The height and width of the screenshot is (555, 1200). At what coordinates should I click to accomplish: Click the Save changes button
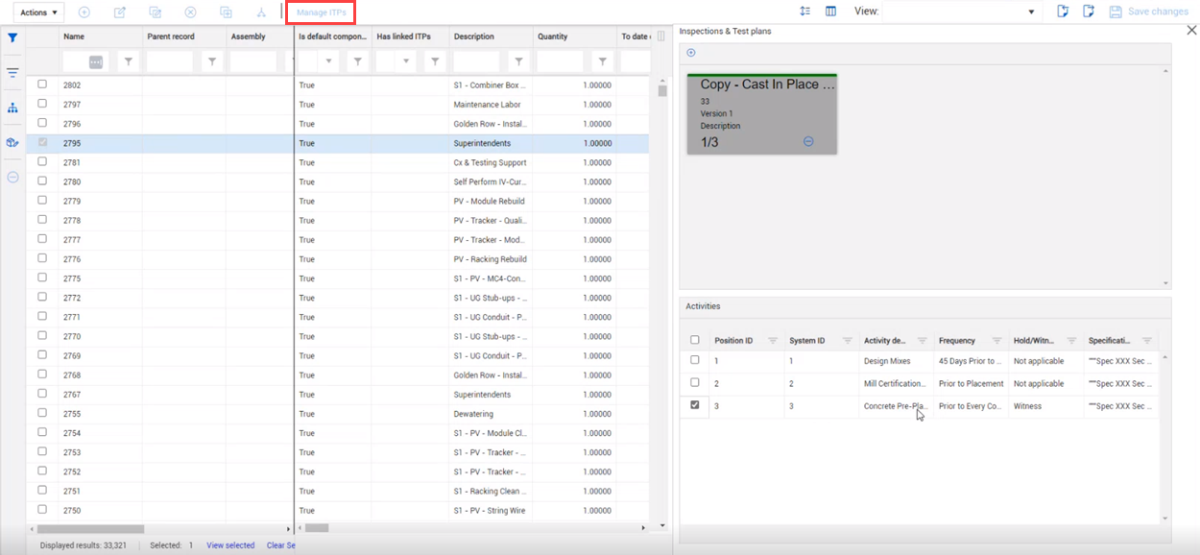(x=1148, y=12)
